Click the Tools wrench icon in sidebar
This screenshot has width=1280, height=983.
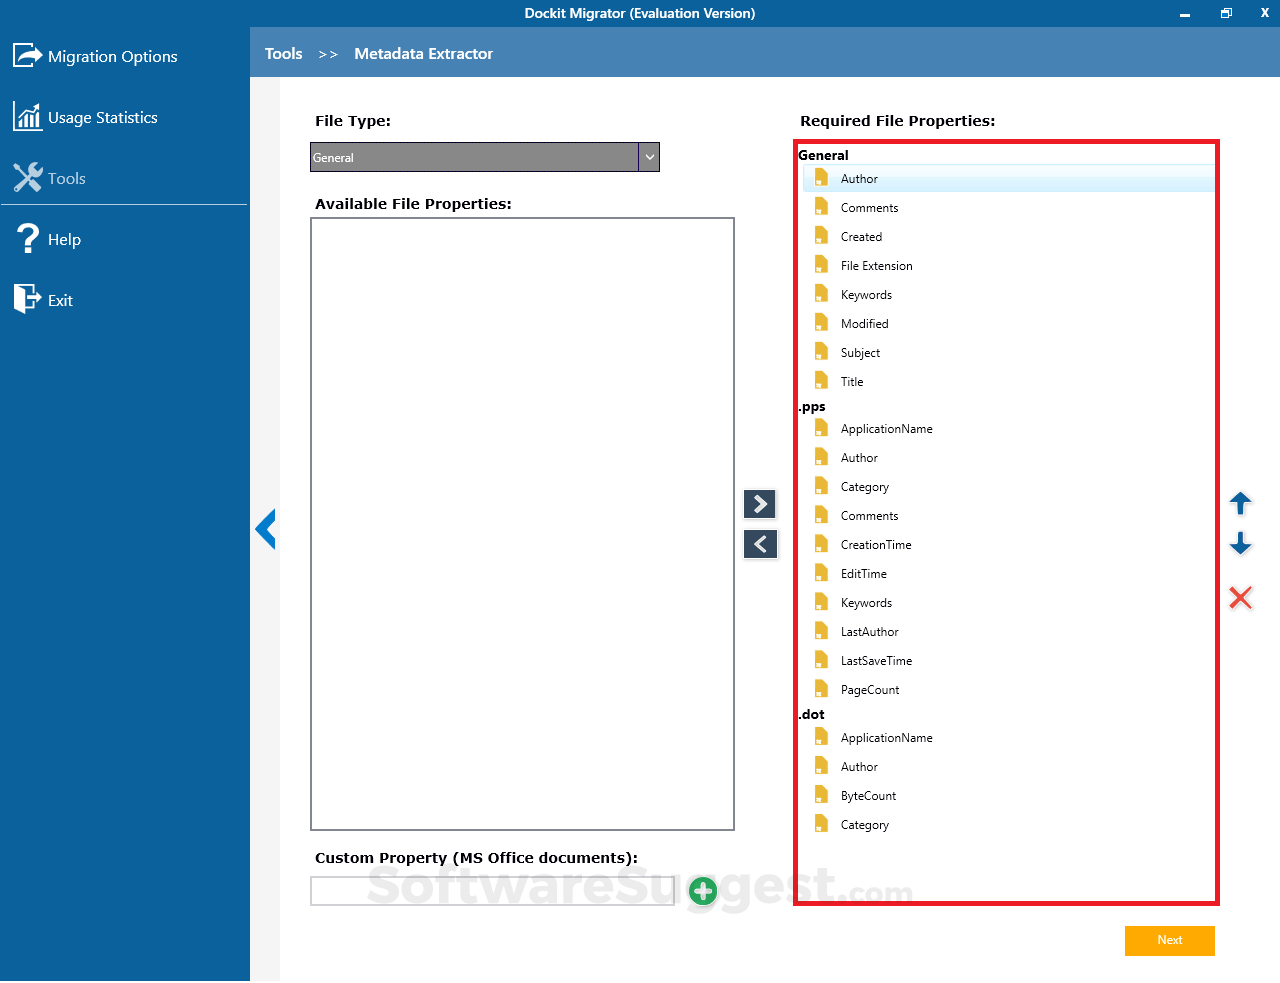[x=25, y=178]
